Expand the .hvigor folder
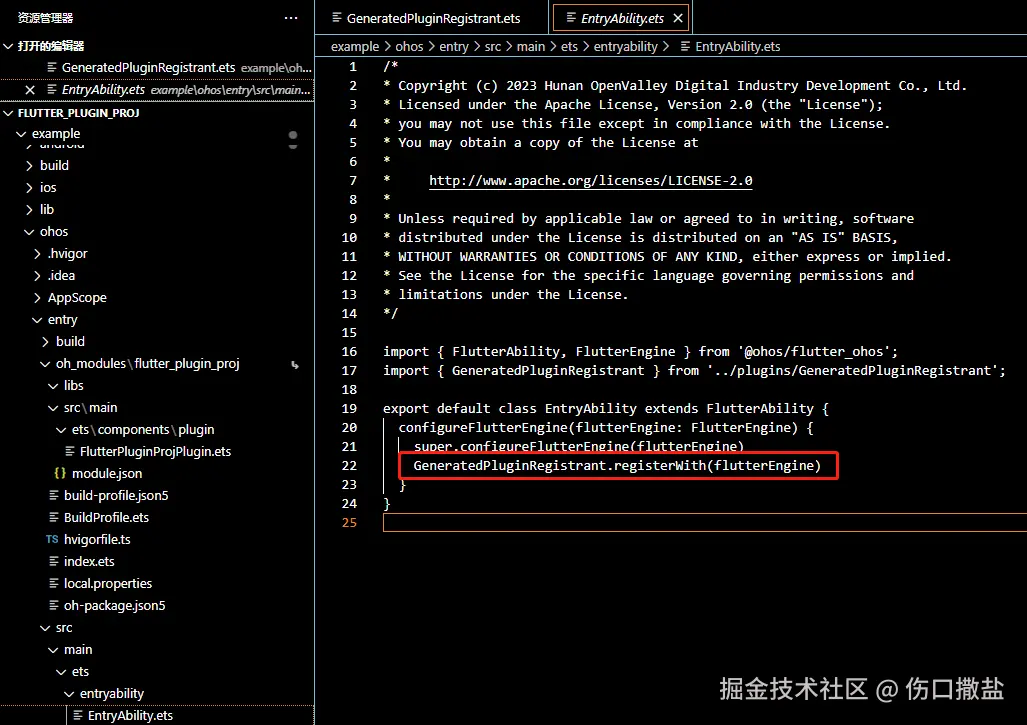The width and height of the screenshot is (1027, 725). (x=37, y=253)
